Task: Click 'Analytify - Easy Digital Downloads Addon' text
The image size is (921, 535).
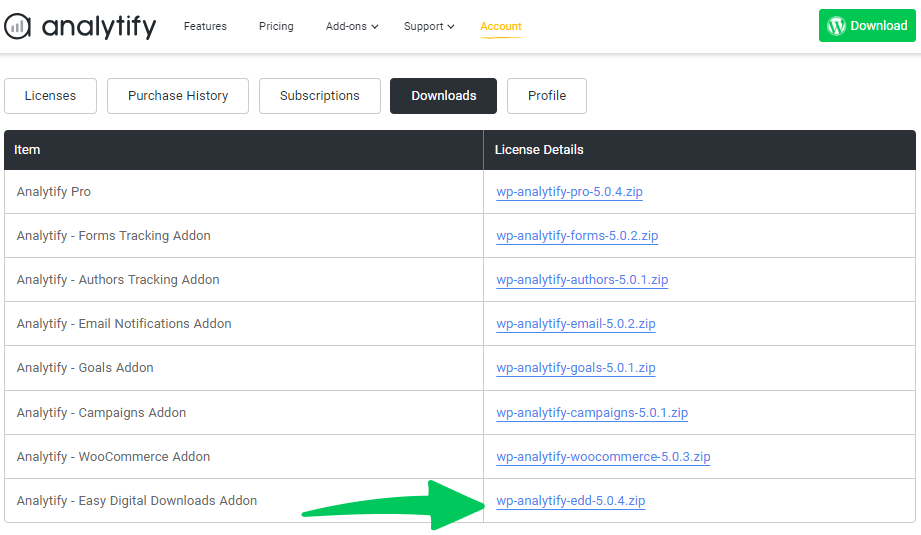Action: [x=137, y=501]
